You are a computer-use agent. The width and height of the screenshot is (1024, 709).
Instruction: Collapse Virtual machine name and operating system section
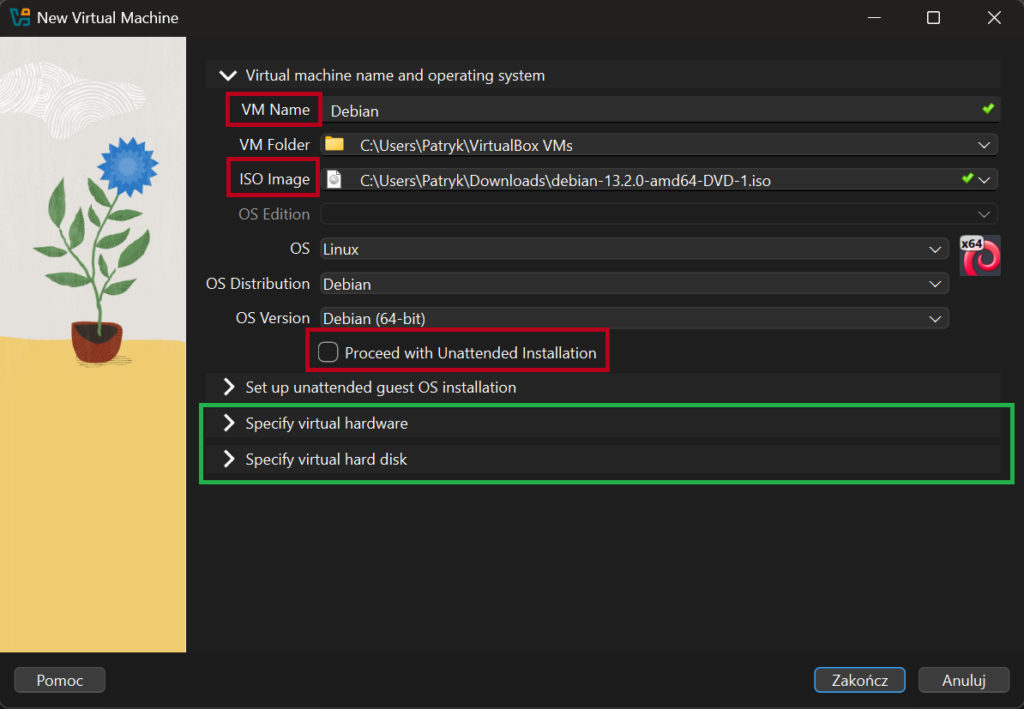(229, 75)
